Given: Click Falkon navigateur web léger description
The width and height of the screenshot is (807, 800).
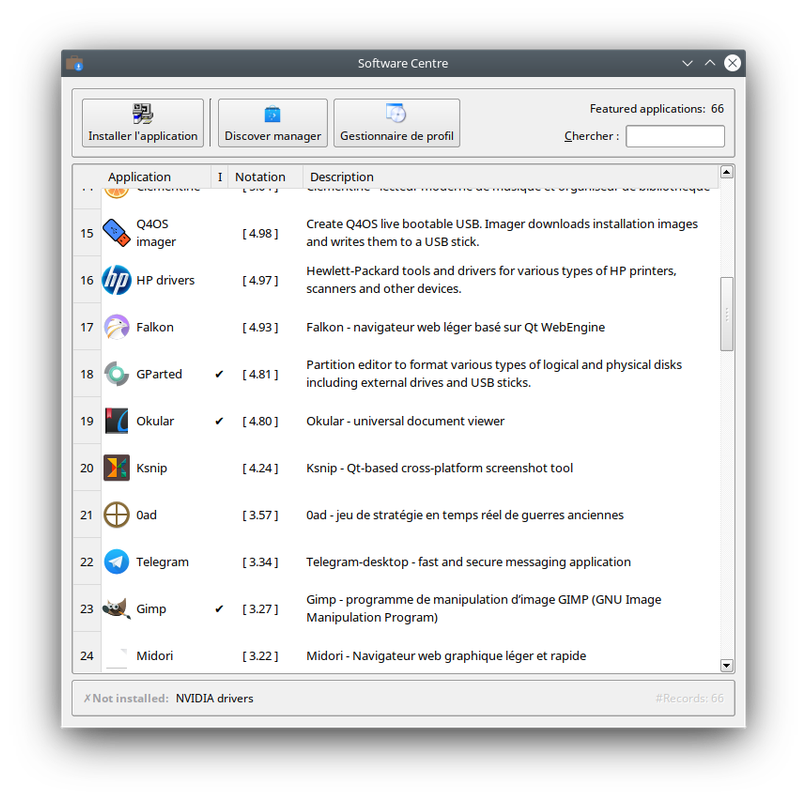Looking at the screenshot, I should pos(455,327).
